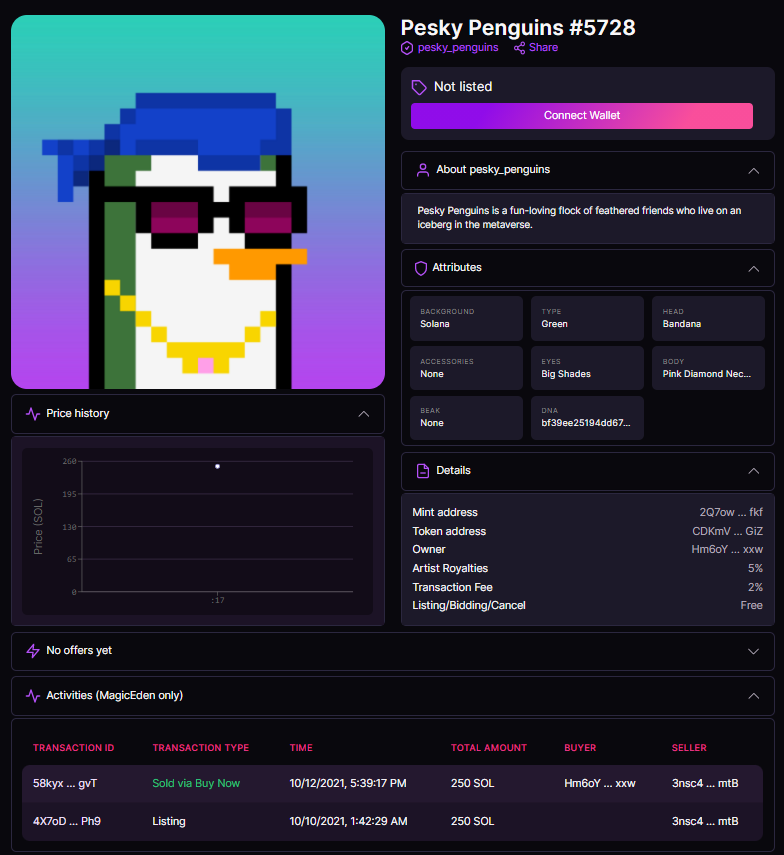Open transaction 4X7oD ... Ph9
784x855 pixels.
[67, 821]
